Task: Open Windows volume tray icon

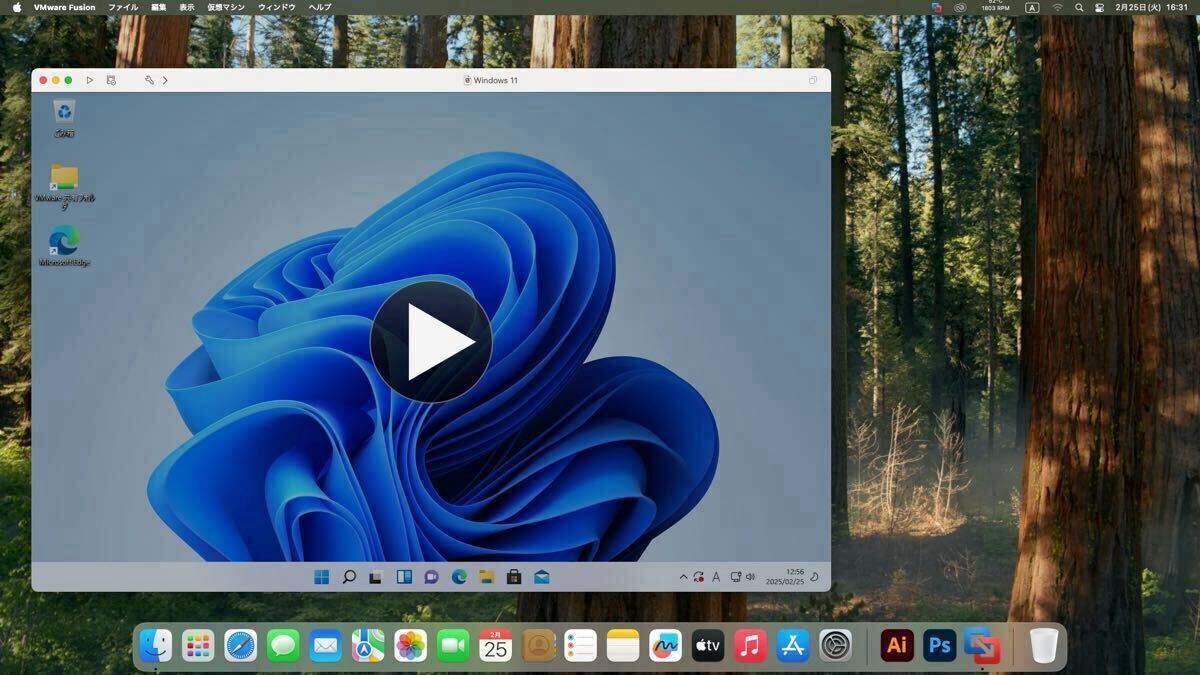Action: click(750, 577)
